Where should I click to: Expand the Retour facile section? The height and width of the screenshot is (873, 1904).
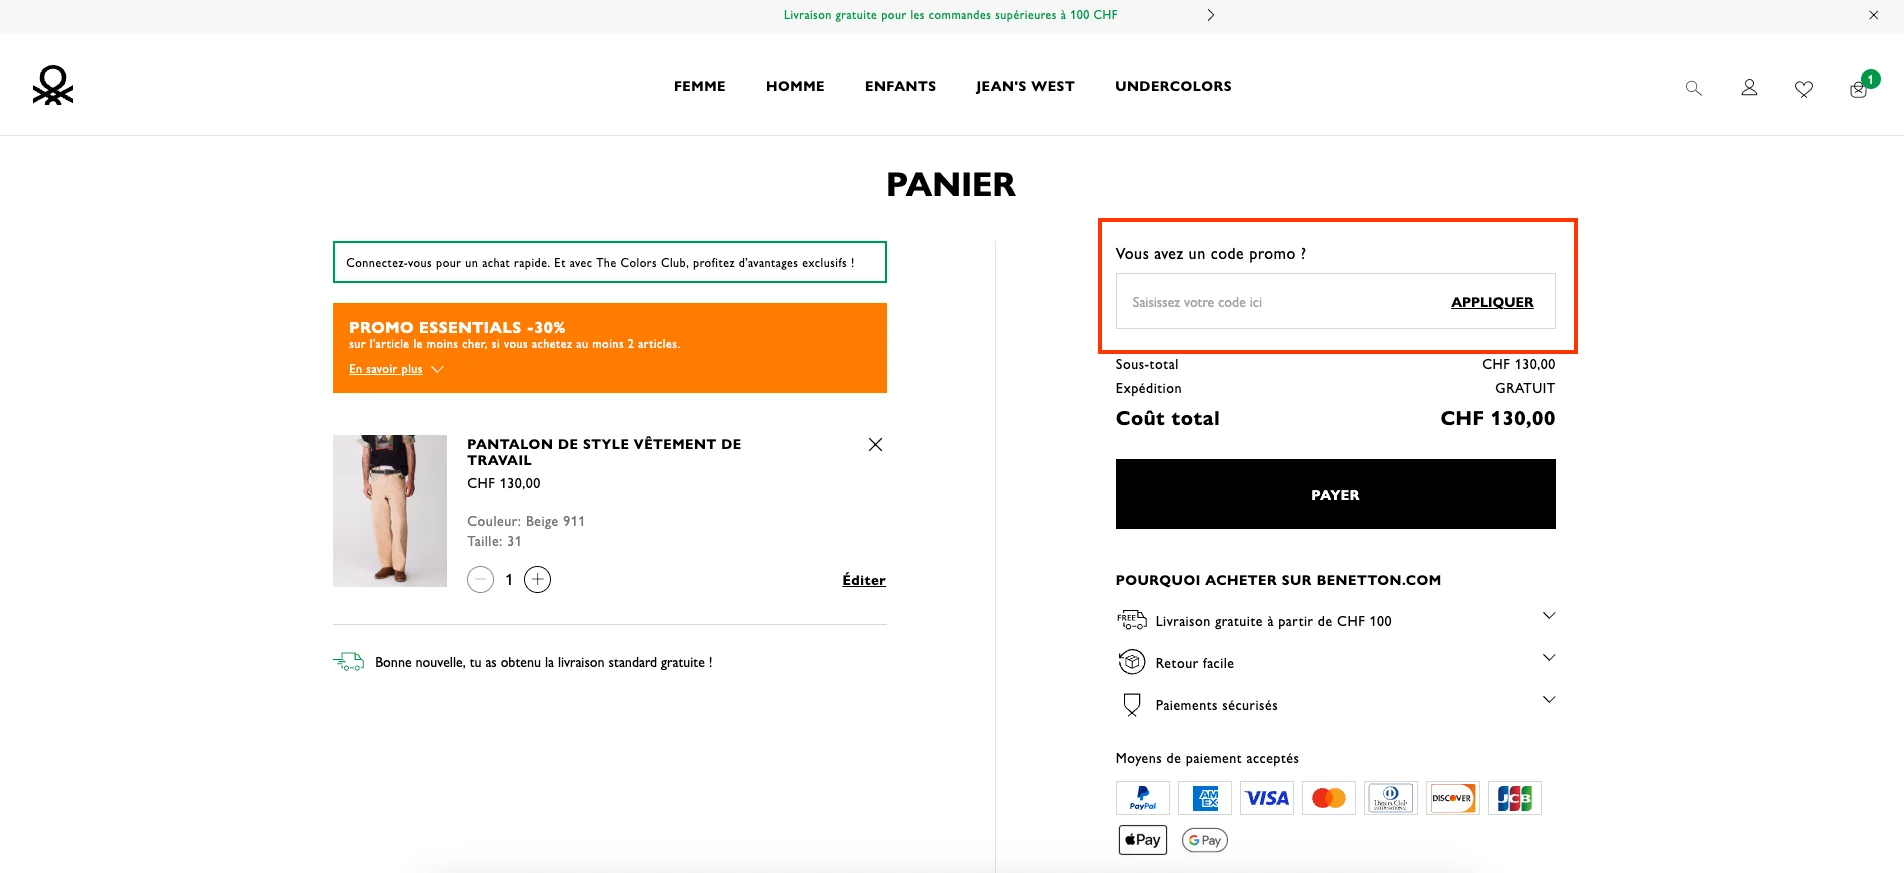point(1548,658)
